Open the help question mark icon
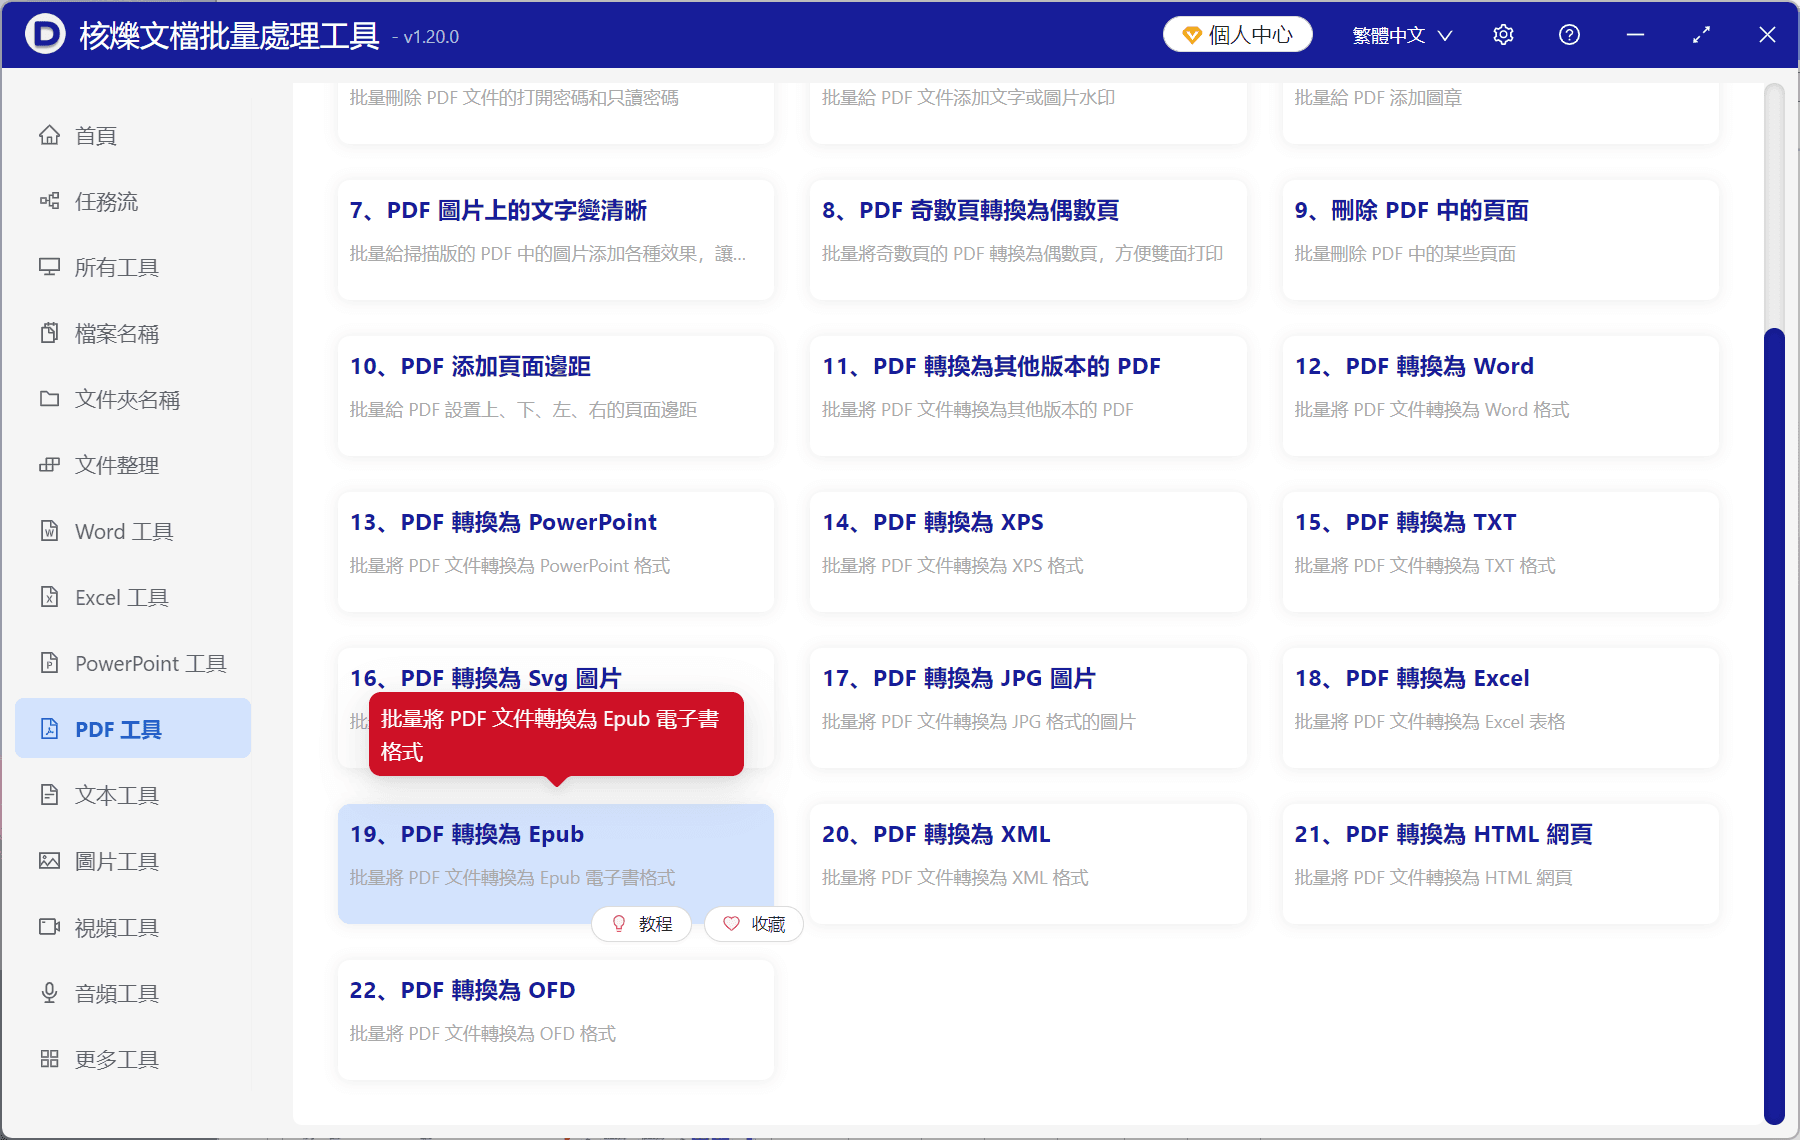The image size is (1800, 1140). (x=1569, y=34)
